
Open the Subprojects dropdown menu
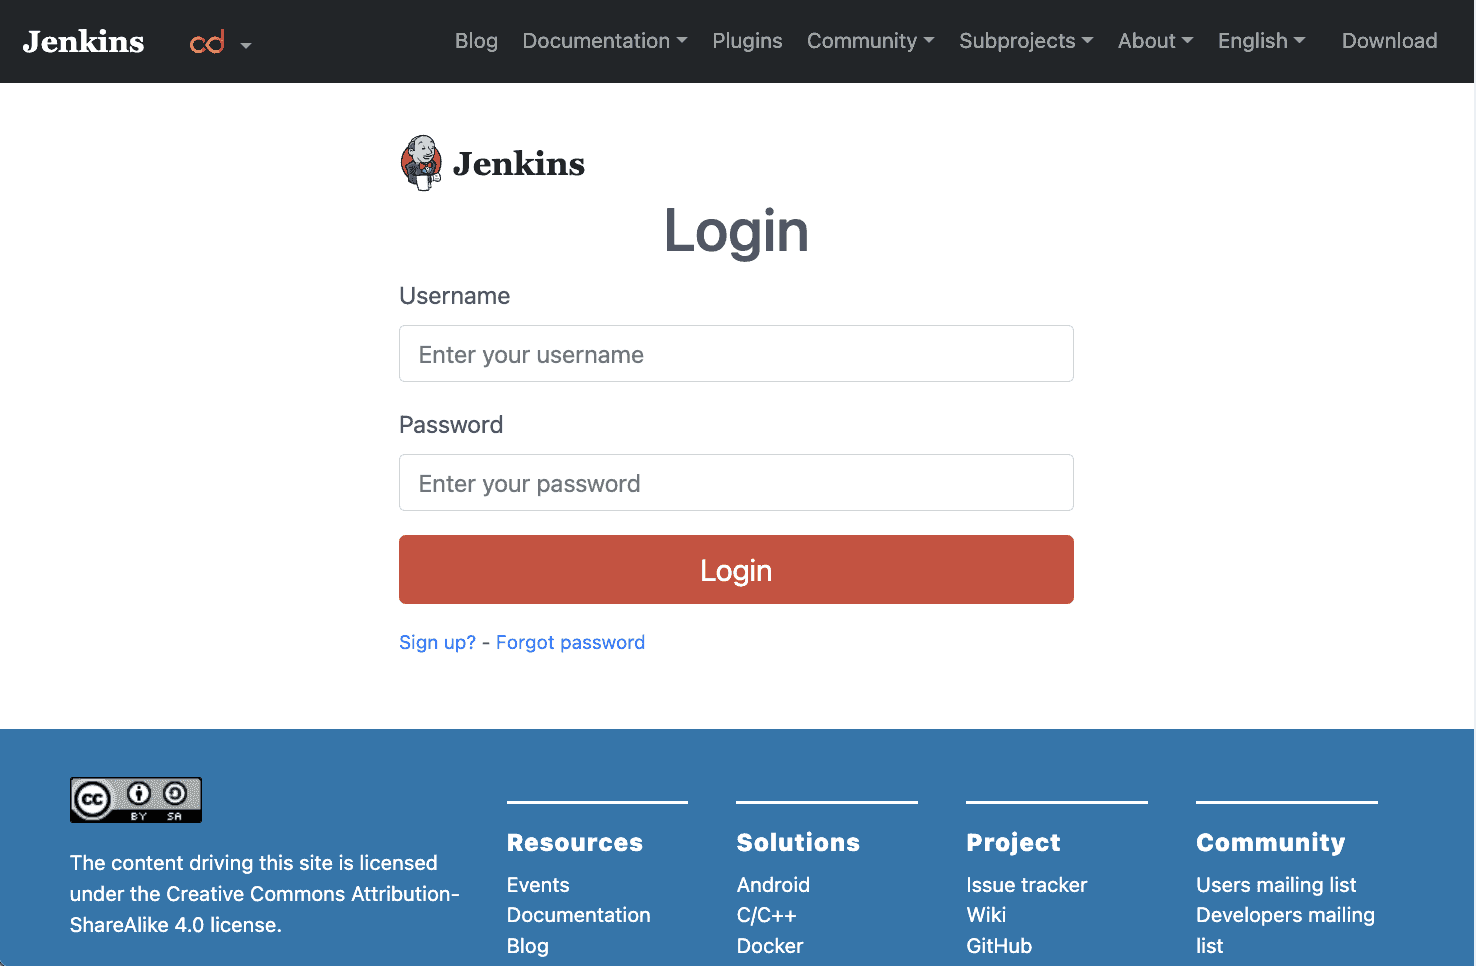(1025, 41)
